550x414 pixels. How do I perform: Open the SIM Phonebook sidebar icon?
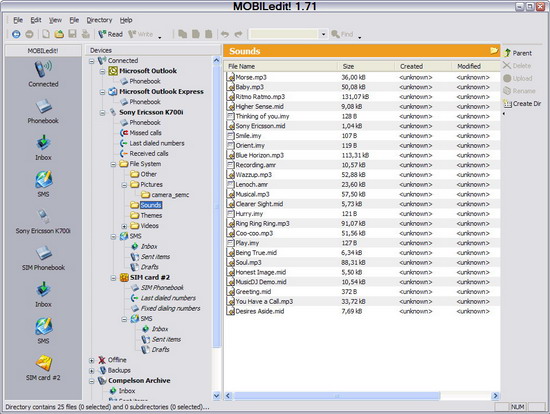tap(43, 258)
